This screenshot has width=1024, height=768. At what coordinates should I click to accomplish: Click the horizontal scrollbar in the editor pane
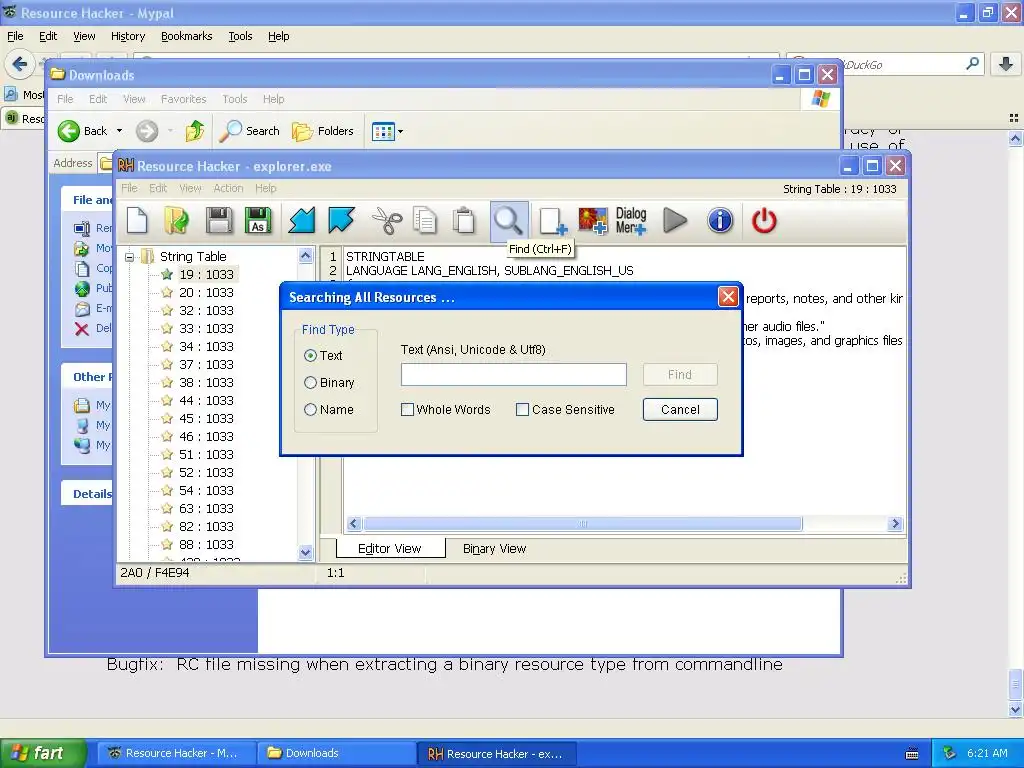(x=583, y=524)
